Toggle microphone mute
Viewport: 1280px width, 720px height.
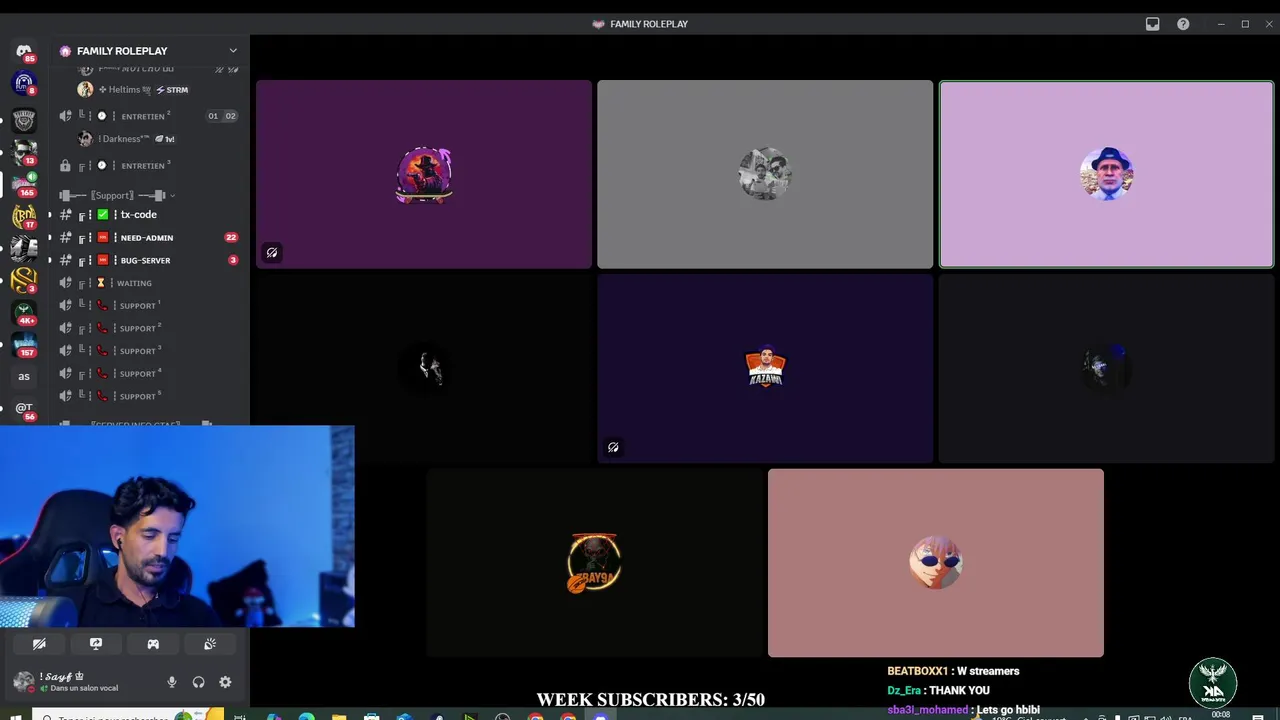pyautogui.click(x=172, y=682)
